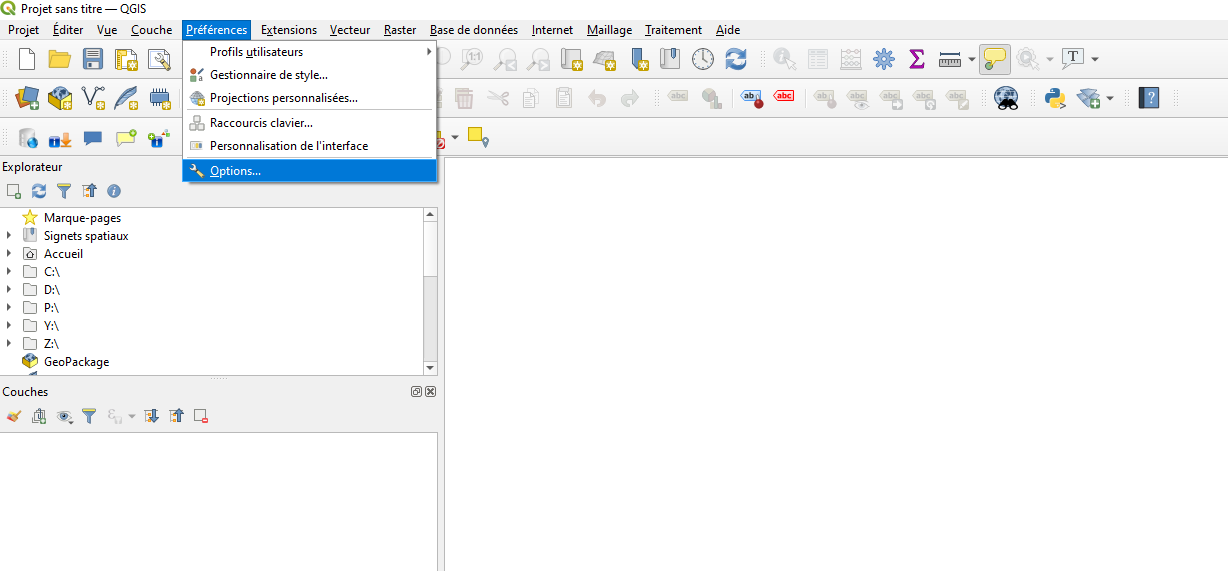Viewport: 1228px width, 571px height.
Task: Click Raccourcis clavier... menu entry
Action: pos(261,123)
